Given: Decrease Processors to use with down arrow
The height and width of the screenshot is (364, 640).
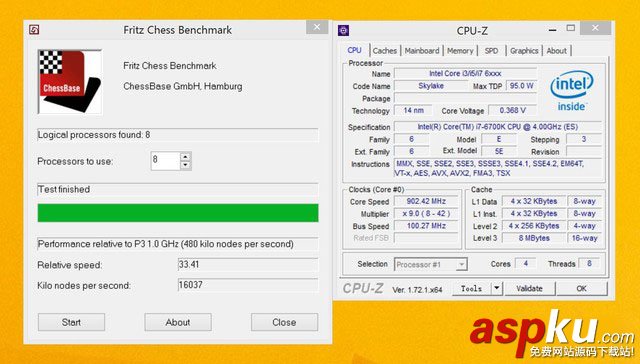Looking at the screenshot, I should pyautogui.click(x=186, y=165).
